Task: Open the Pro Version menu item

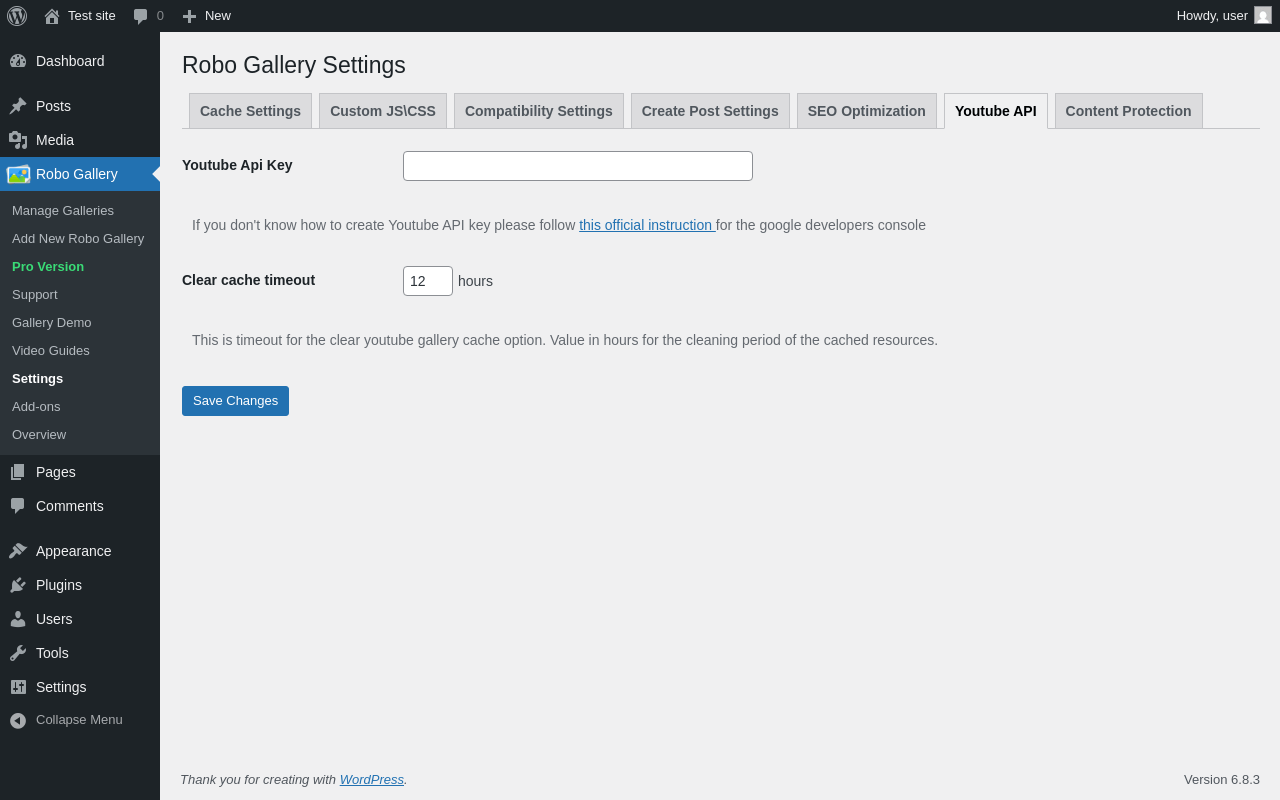Action: 48,266
